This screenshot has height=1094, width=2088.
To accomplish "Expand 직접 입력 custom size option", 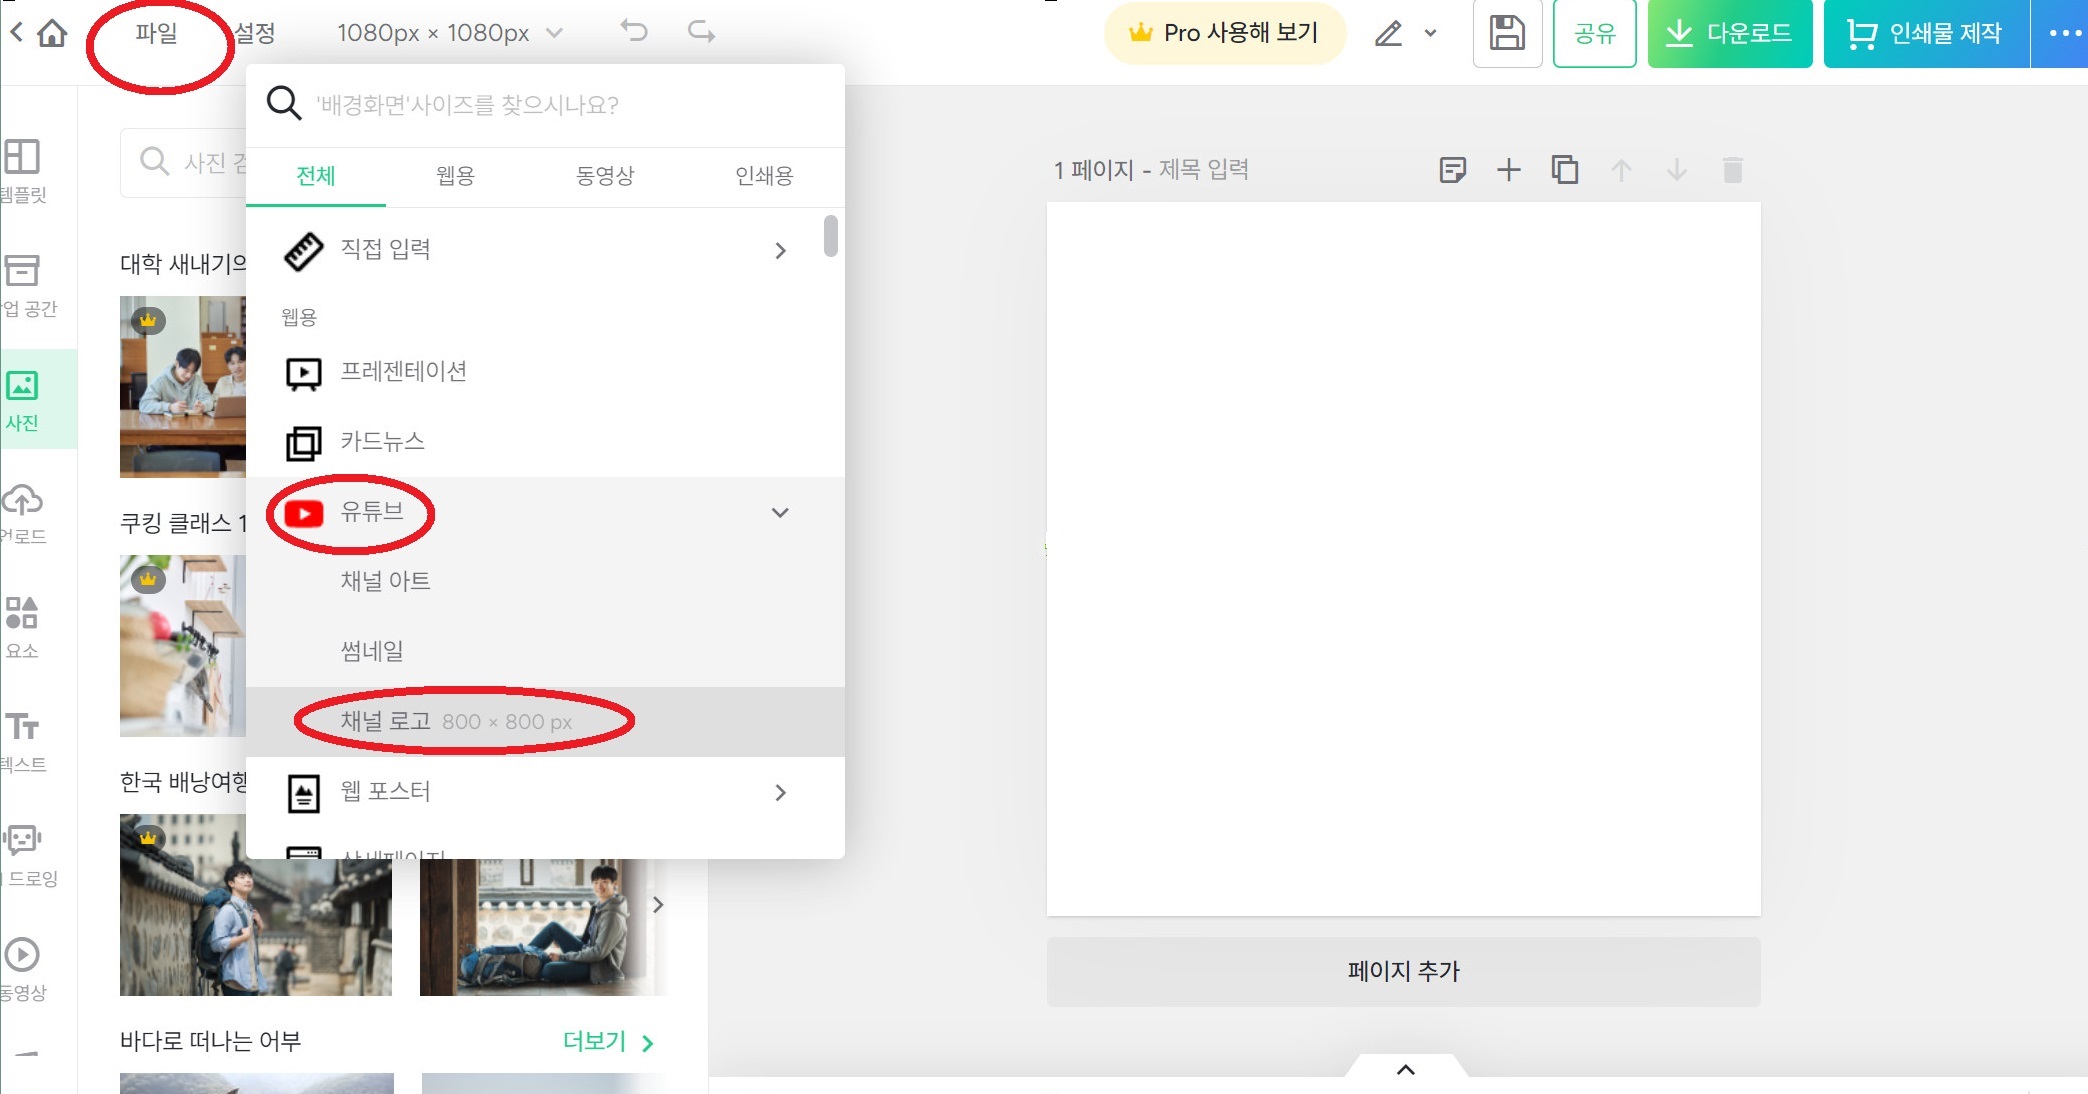I will [x=780, y=250].
